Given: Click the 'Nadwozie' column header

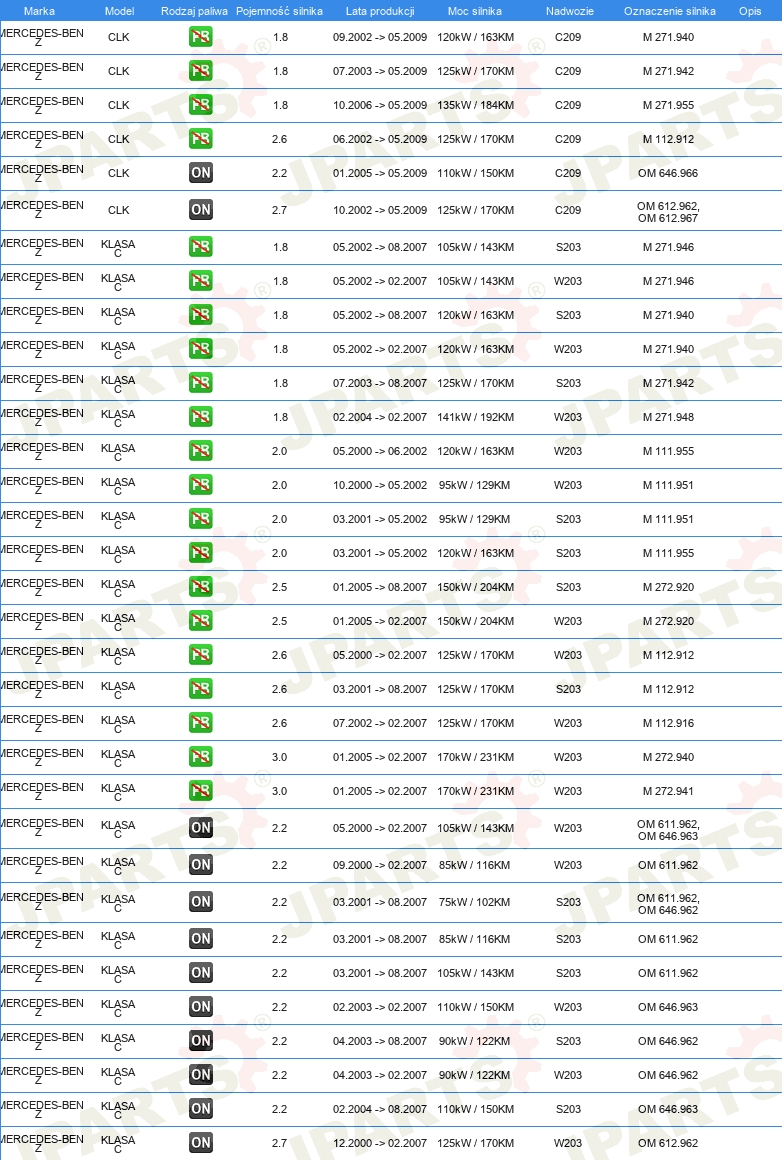Looking at the screenshot, I should (x=569, y=11).
